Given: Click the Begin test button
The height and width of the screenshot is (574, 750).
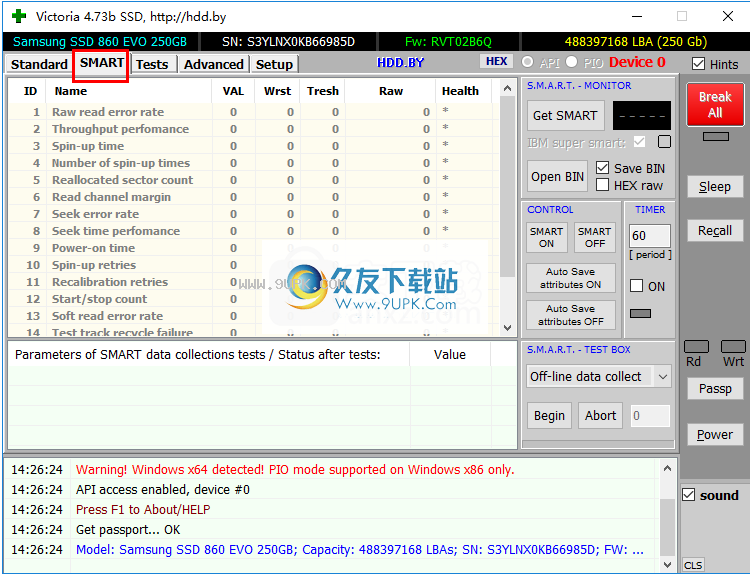Looking at the screenshot, I should coord(549,416).
